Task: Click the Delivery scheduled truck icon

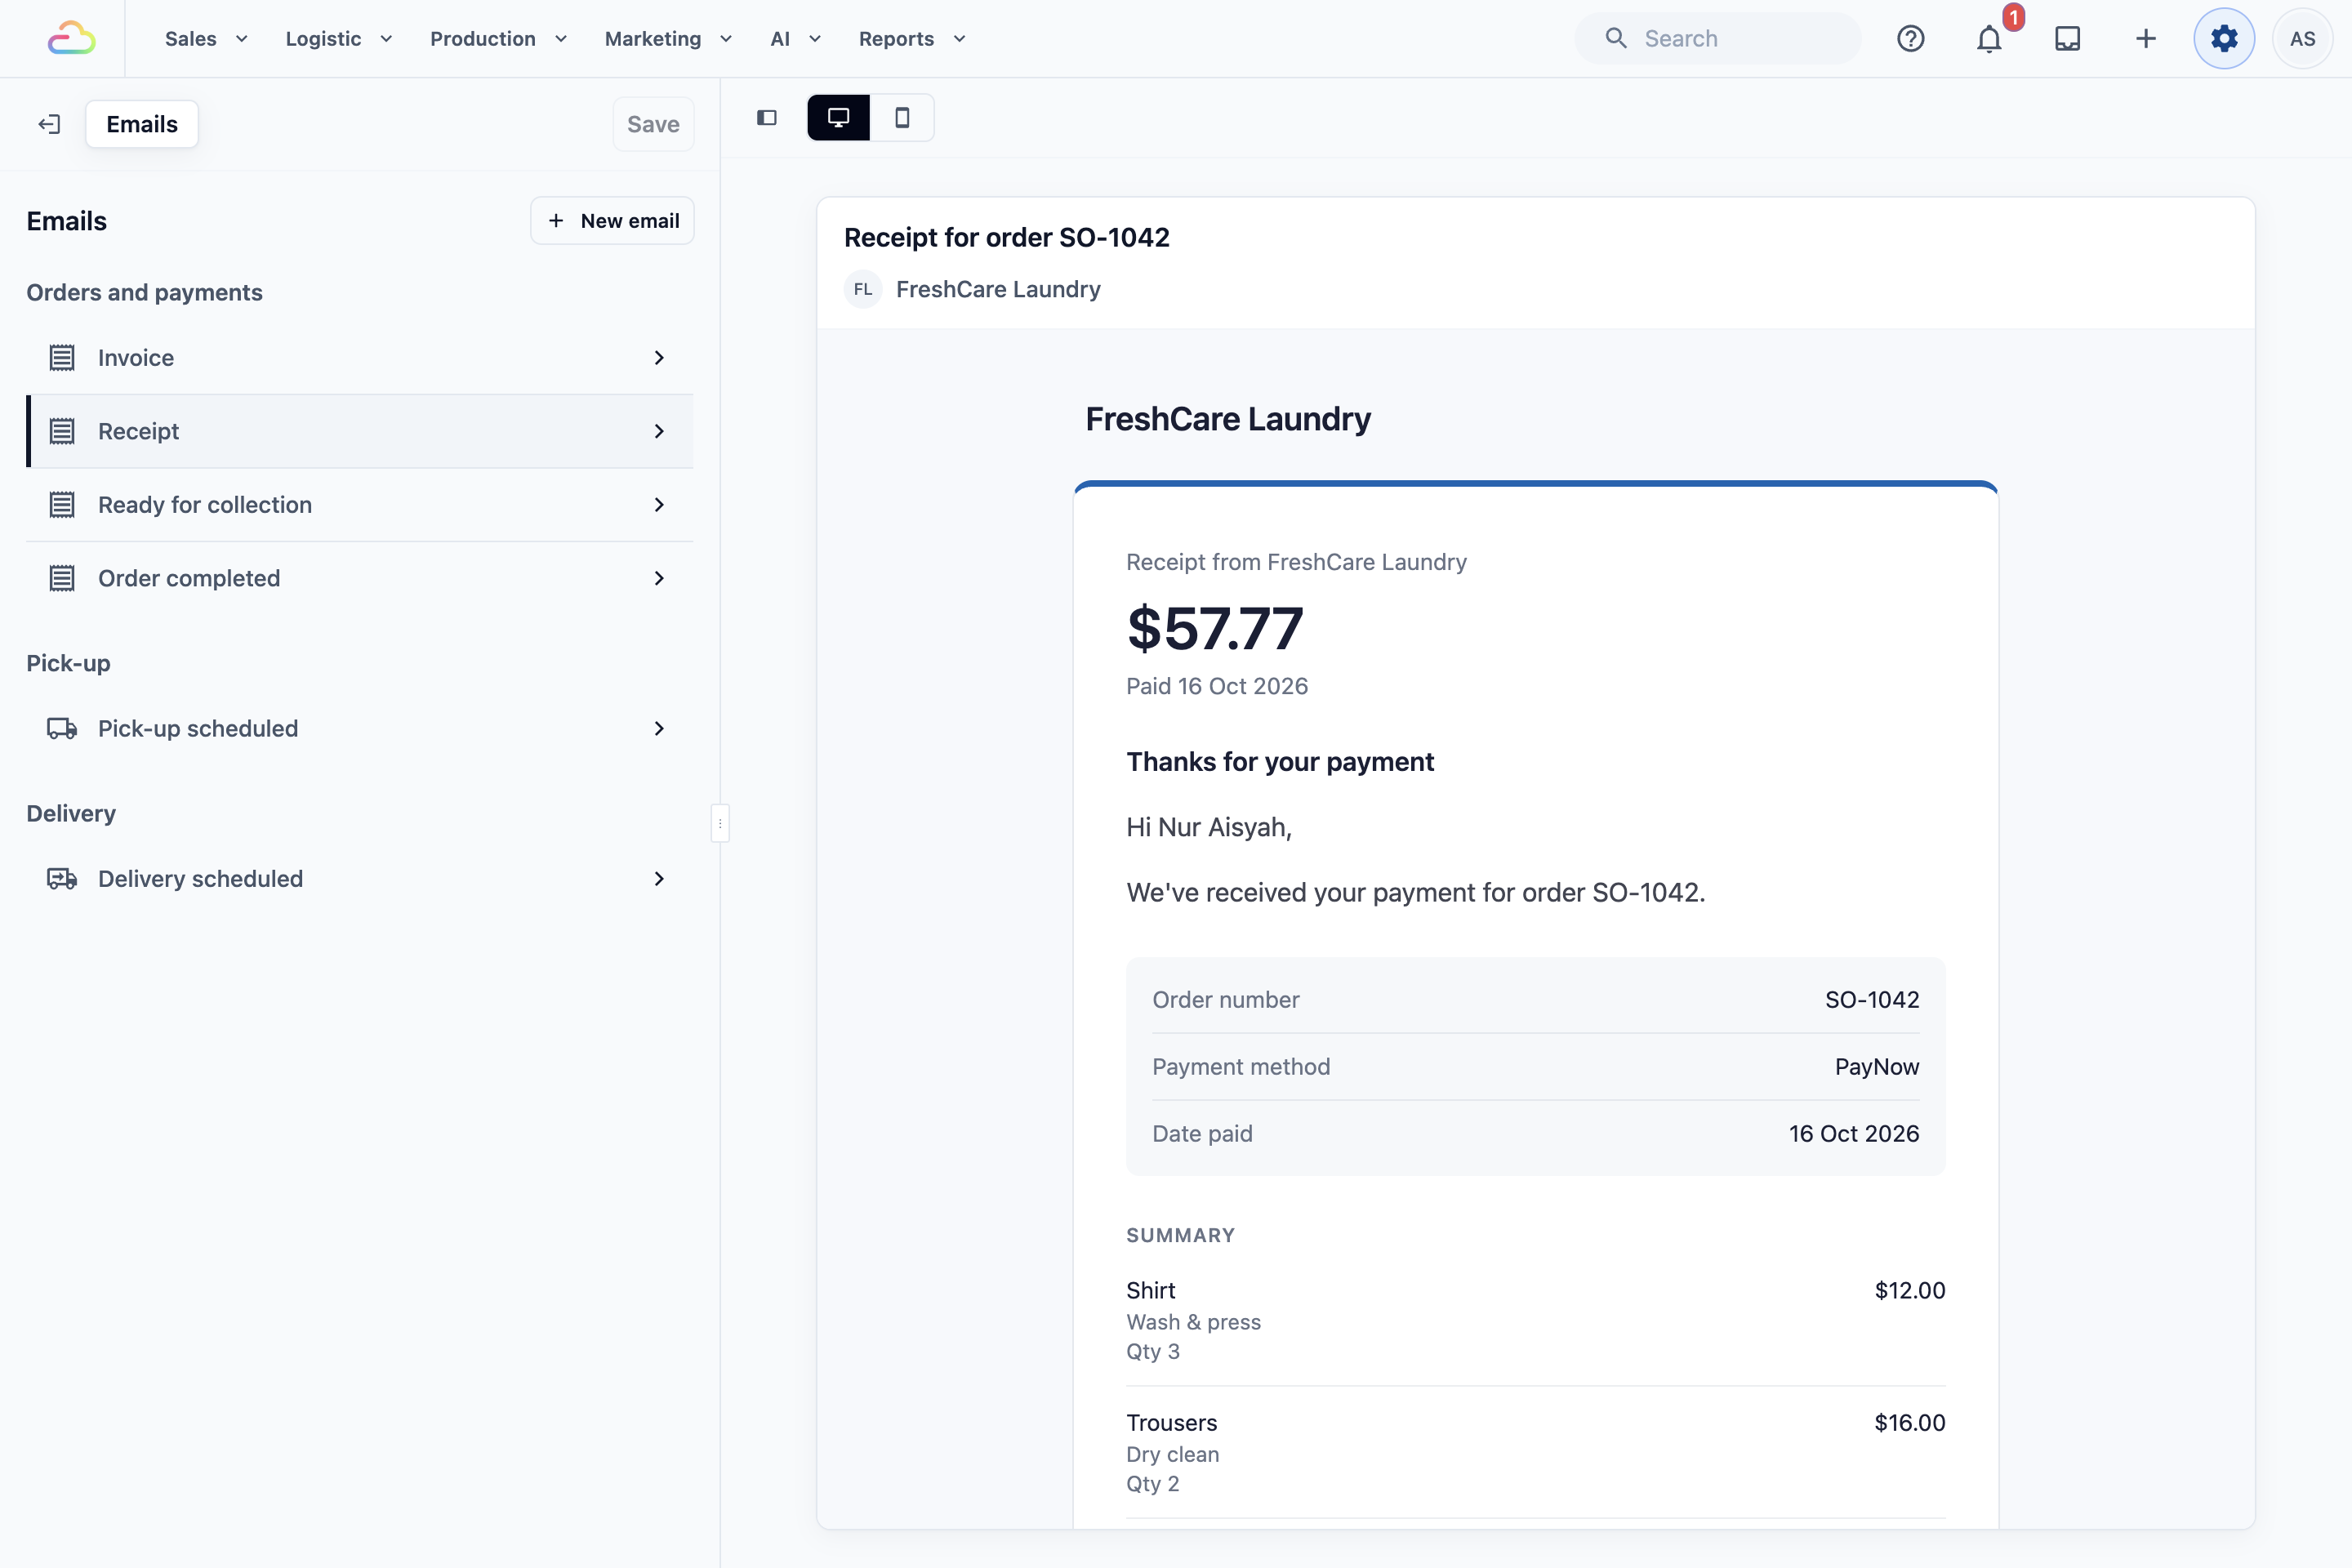Action: (62, 878)
